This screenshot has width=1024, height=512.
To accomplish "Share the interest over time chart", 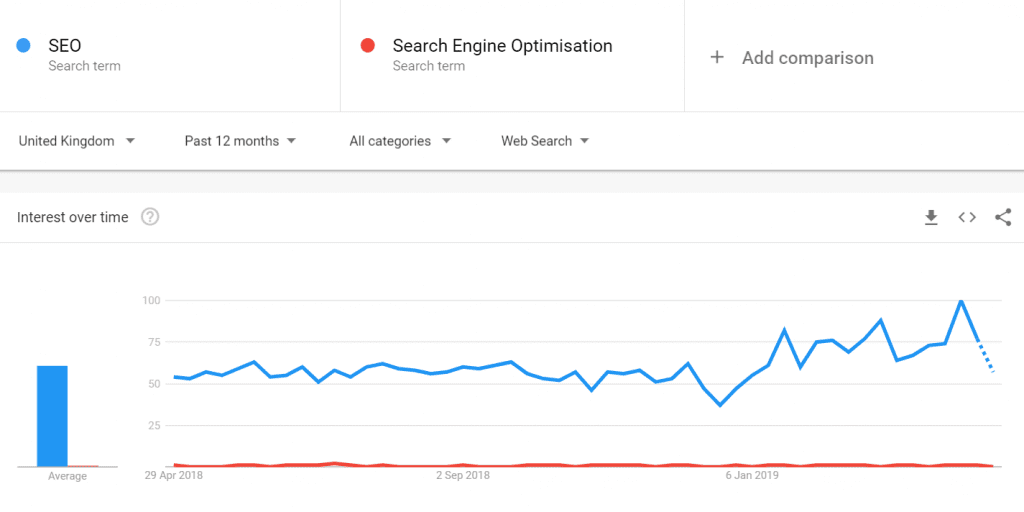I will pyautogui.click(x=1003, y=217).
